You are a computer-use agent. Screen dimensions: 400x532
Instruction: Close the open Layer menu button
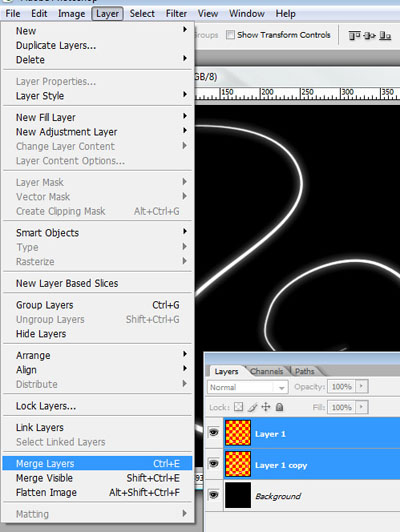click(x=107, y=14)
